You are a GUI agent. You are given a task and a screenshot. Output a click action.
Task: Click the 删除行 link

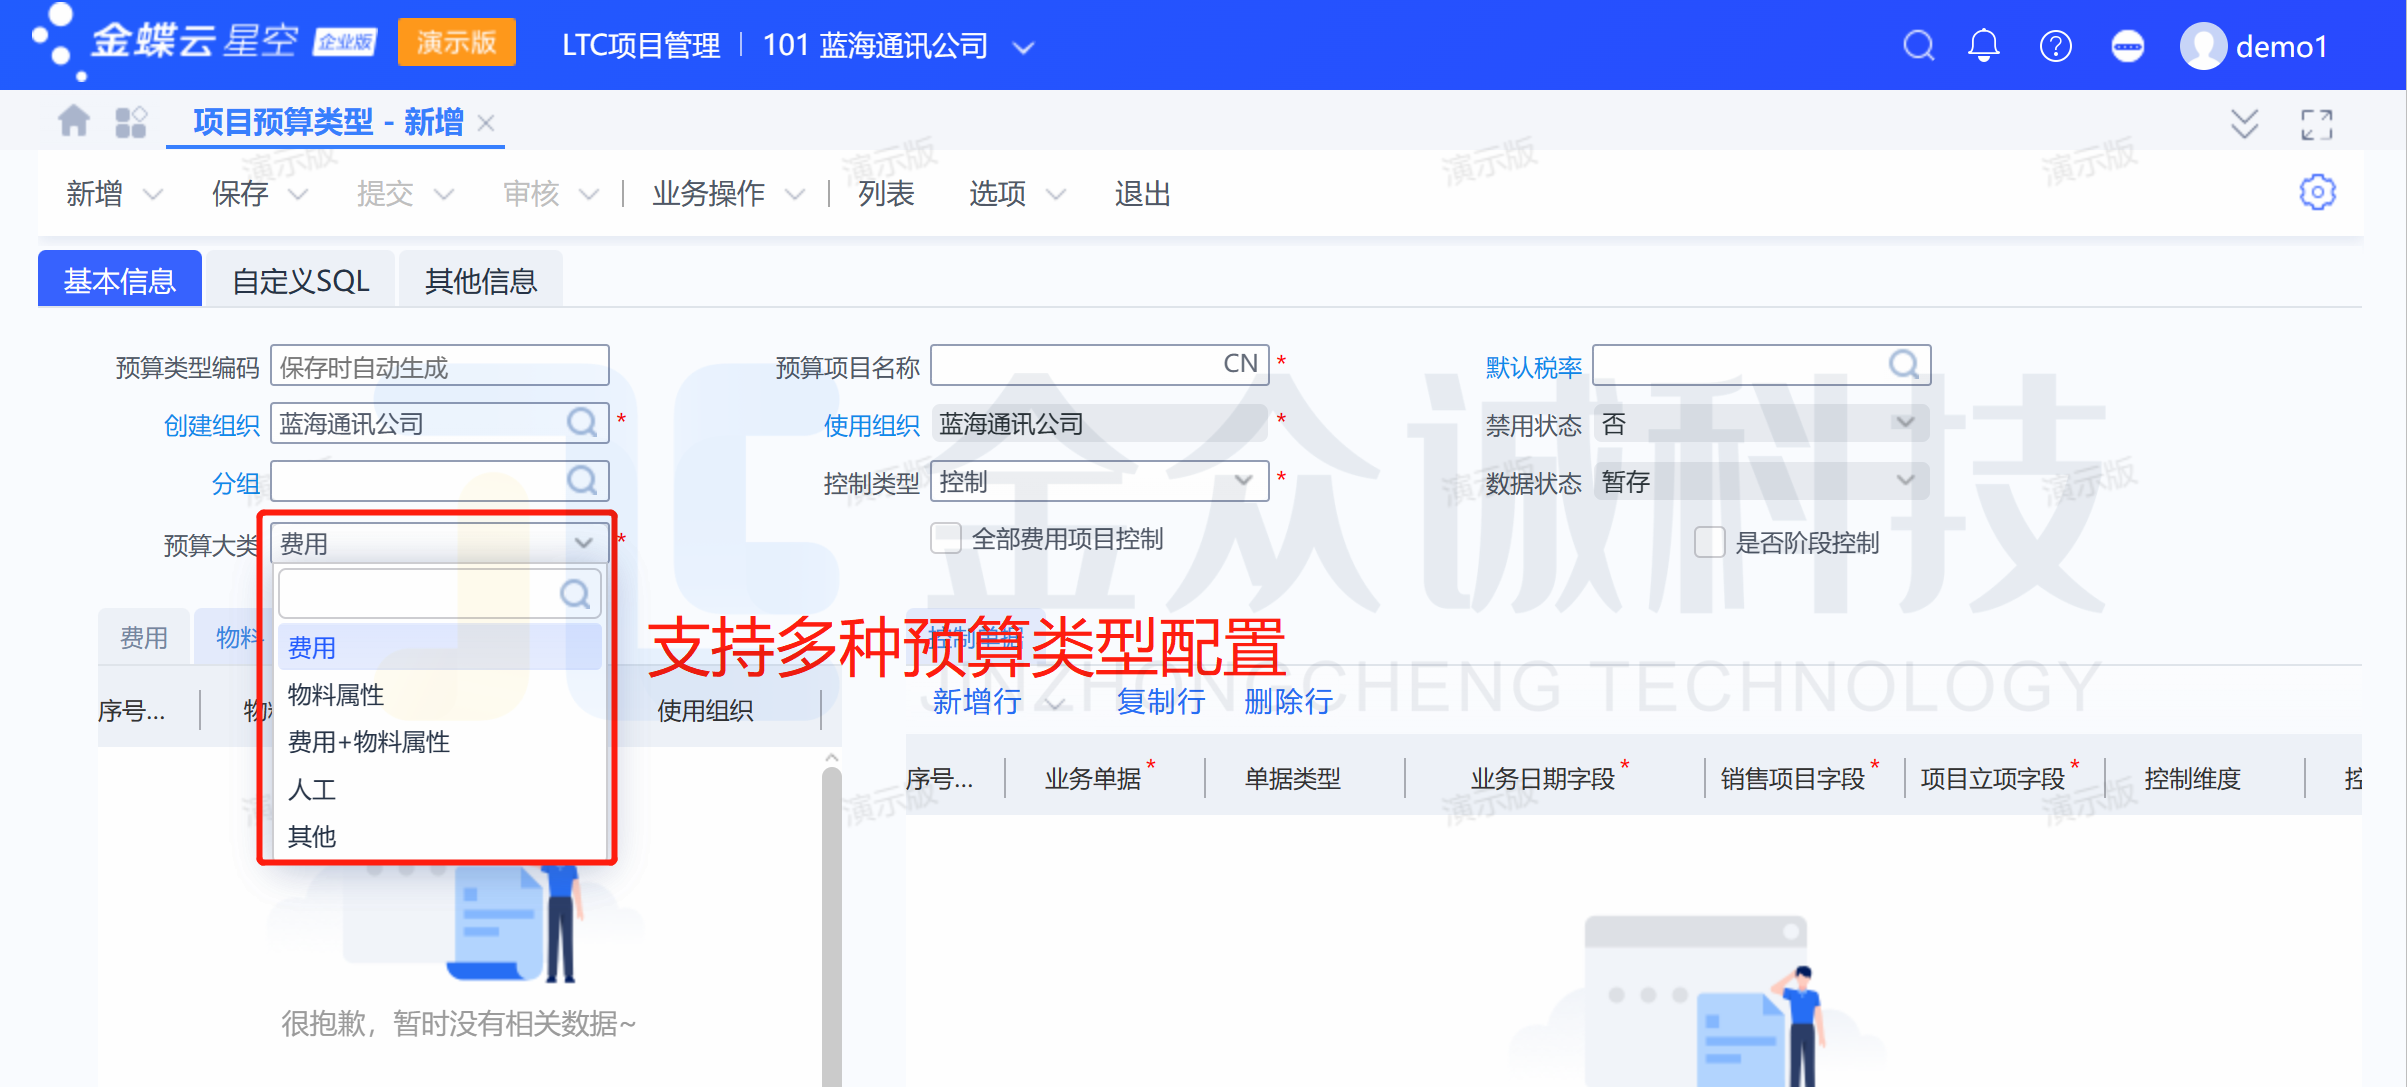tap(1288, 702)
